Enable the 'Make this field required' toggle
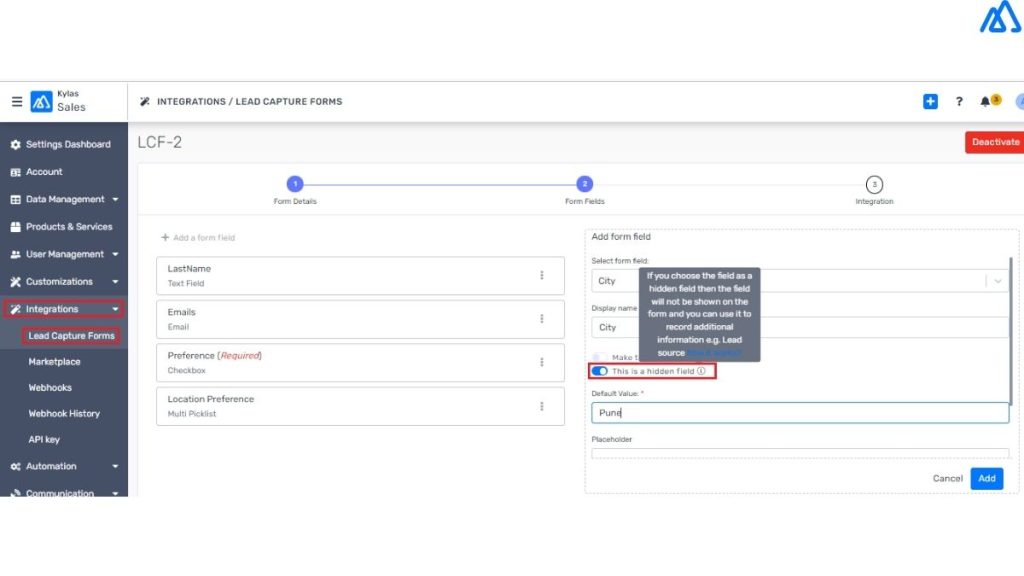Image resolution: width=1024 pixels, height=576 pixels. click(x=600, y=358)
